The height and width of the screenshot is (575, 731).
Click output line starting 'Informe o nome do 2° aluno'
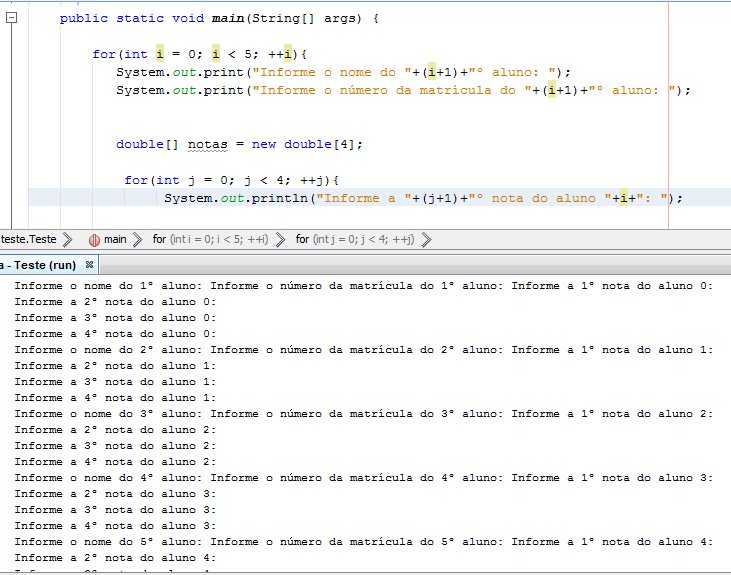pos(364,350)
